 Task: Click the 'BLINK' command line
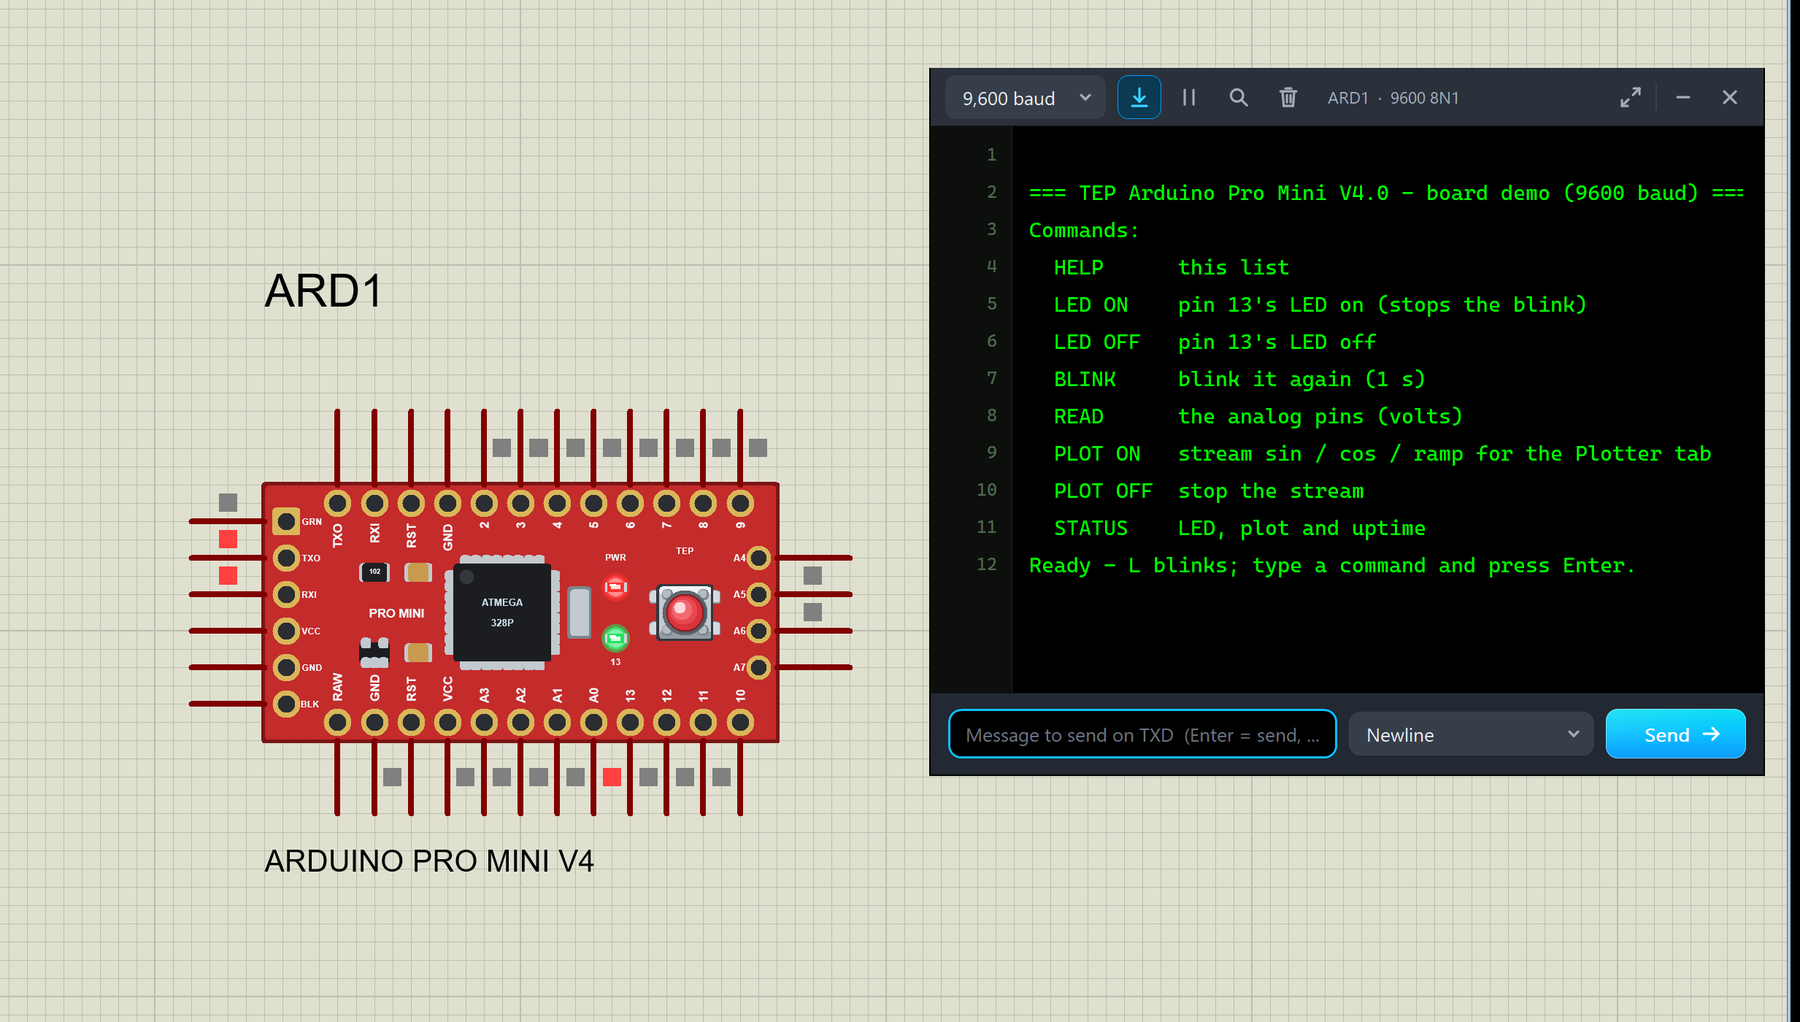[x=1239, y=380]
